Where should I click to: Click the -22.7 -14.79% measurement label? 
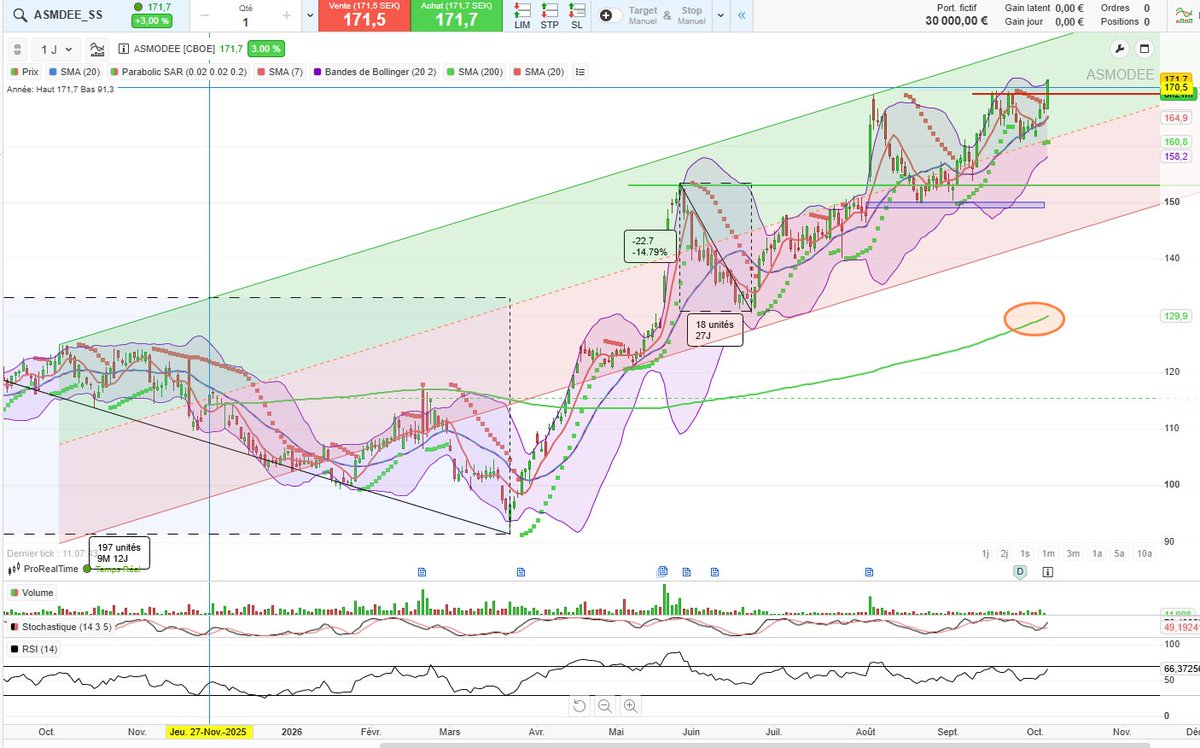click(x=650, y=246)
